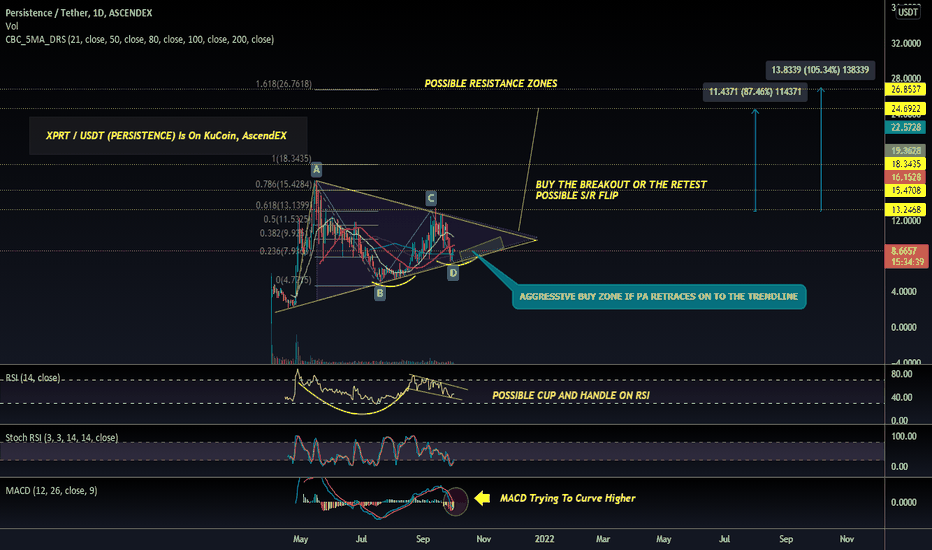Click the 13.8339 (105.34%) measurement label
The image size is (932, 550).
[820, 70]
